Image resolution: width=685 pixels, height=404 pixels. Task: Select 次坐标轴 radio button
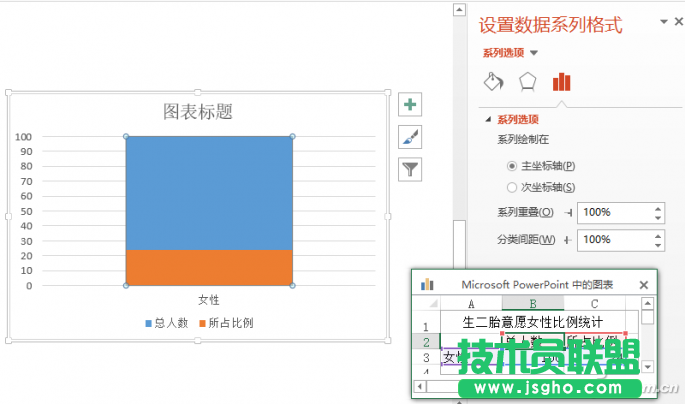pyautogui.click(x=512, y=187)
